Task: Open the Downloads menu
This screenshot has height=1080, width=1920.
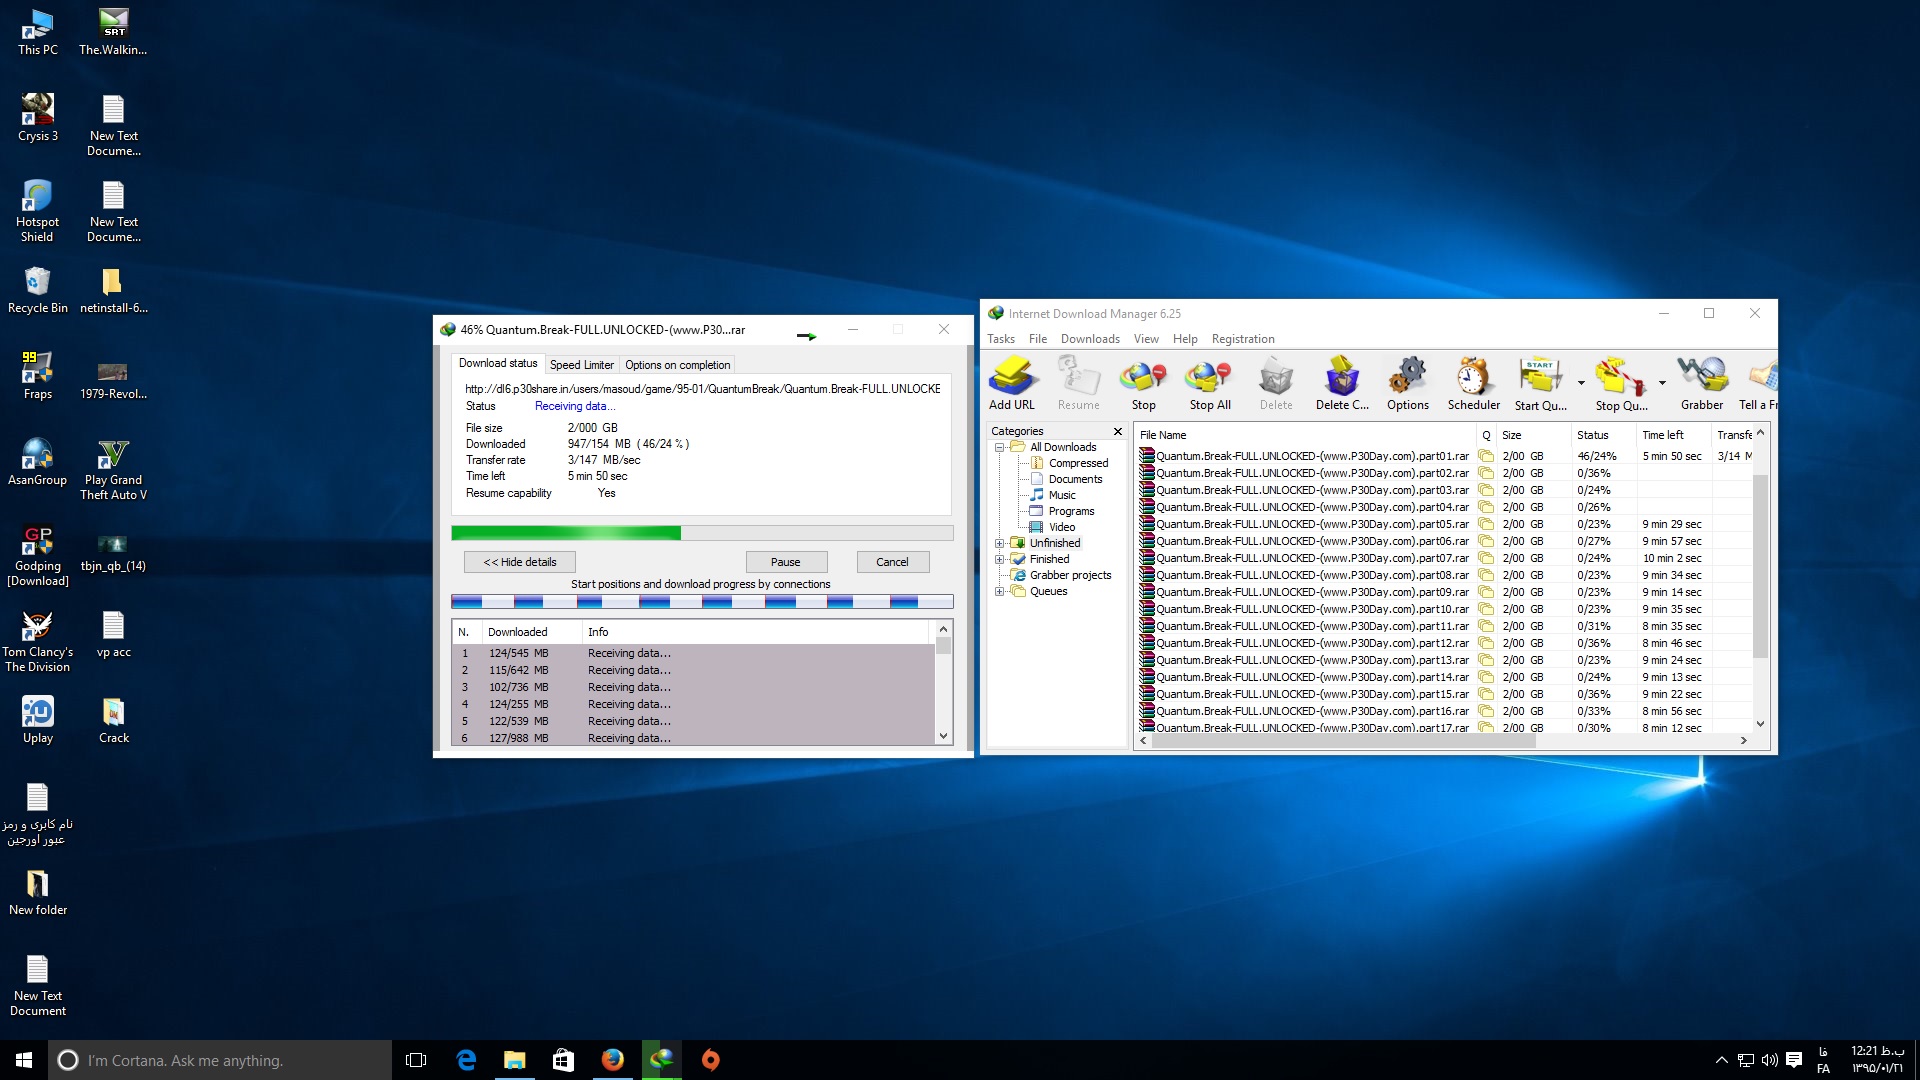Action: (x=1090, y=339)
